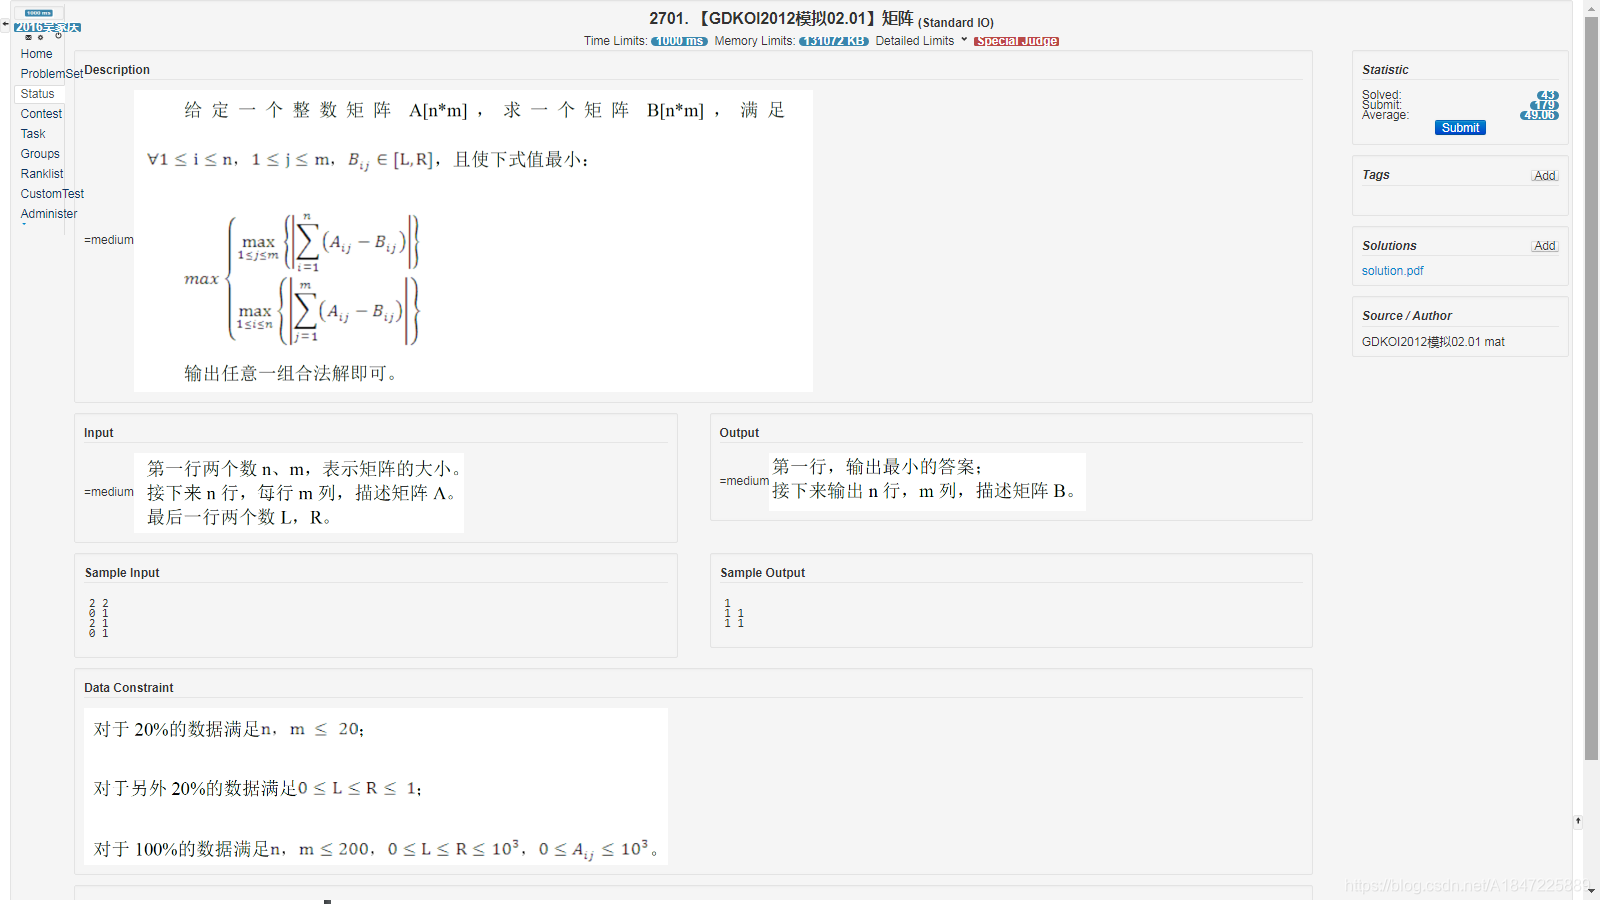Open the mail envelope icon under username

[28, 37]
